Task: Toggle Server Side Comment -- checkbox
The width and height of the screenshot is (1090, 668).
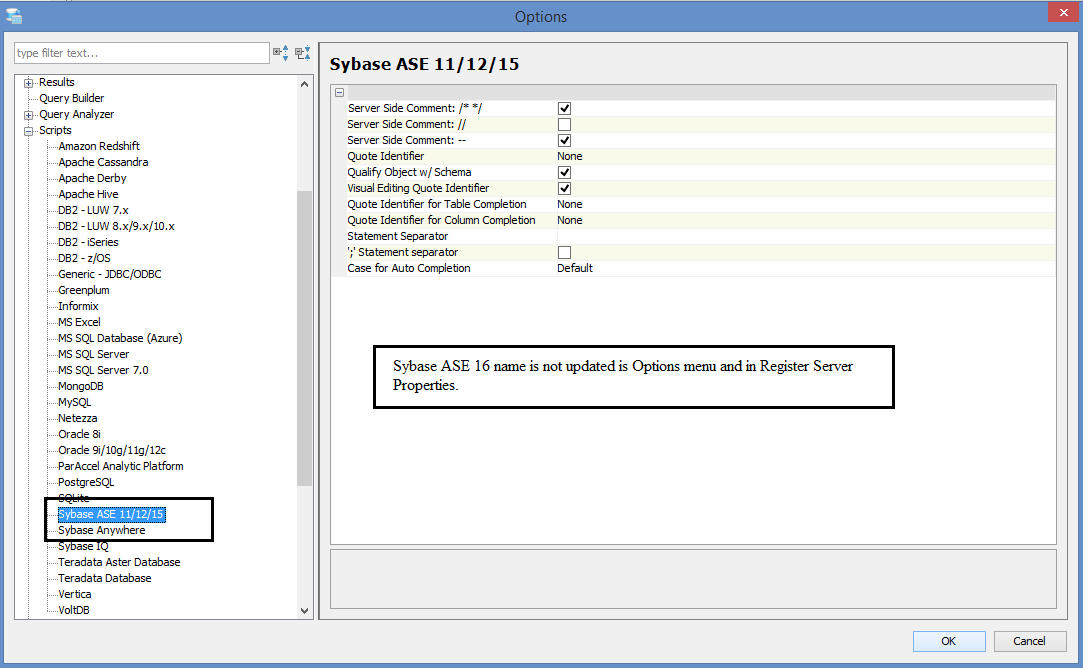Action: [564, 140]
